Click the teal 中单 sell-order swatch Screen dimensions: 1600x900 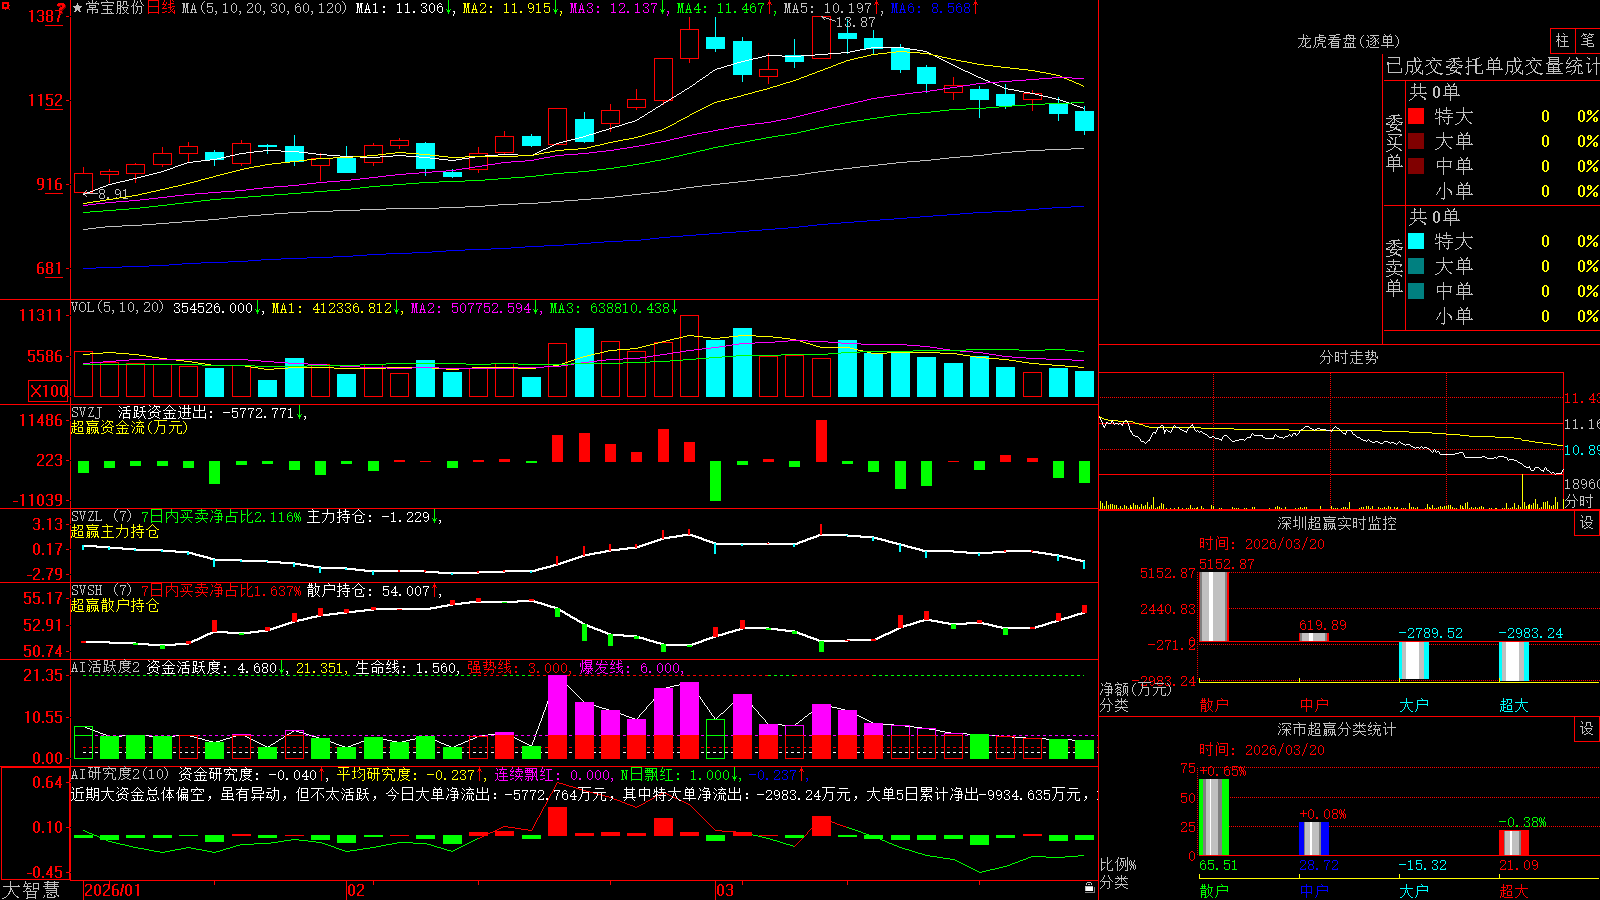pos(1416,291)
